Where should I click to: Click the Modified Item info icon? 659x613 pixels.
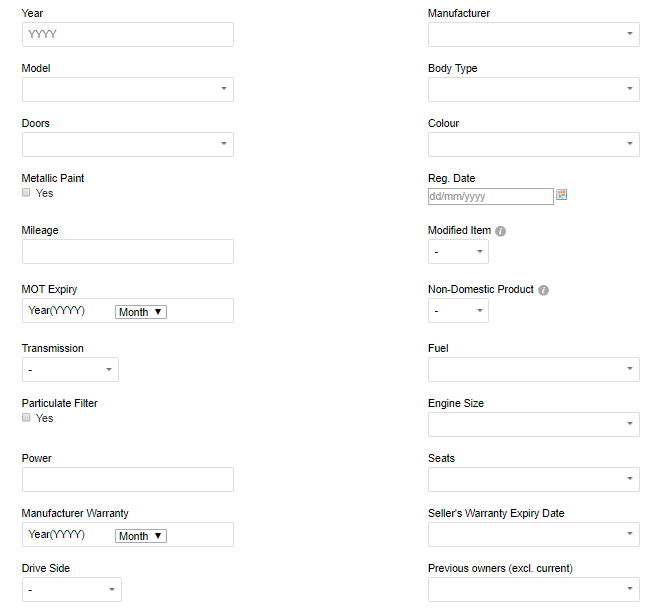(500, 231)
